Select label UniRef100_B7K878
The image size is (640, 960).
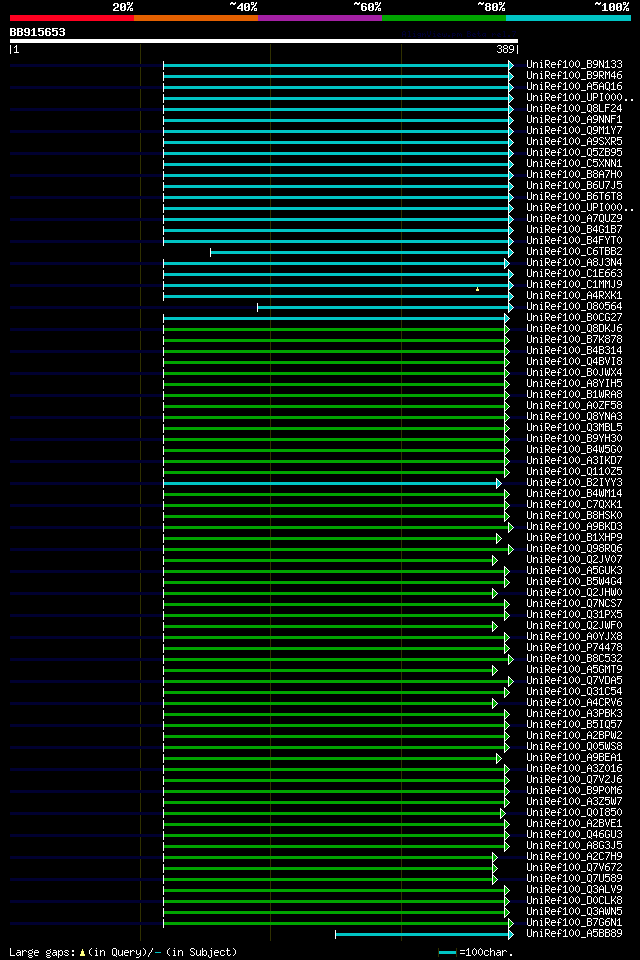pos(574,340)
